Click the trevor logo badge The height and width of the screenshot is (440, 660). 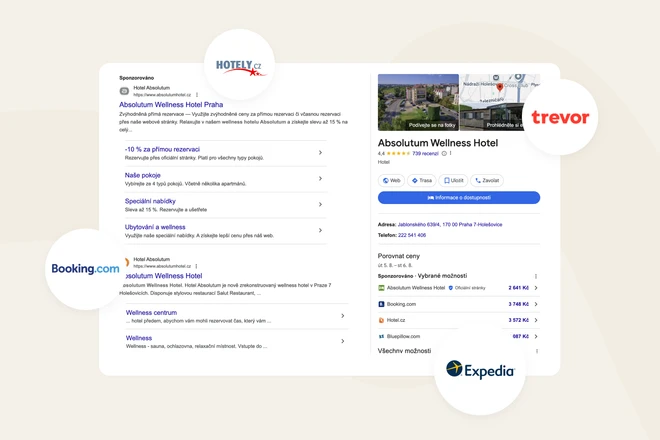click(x=560, y=117)
